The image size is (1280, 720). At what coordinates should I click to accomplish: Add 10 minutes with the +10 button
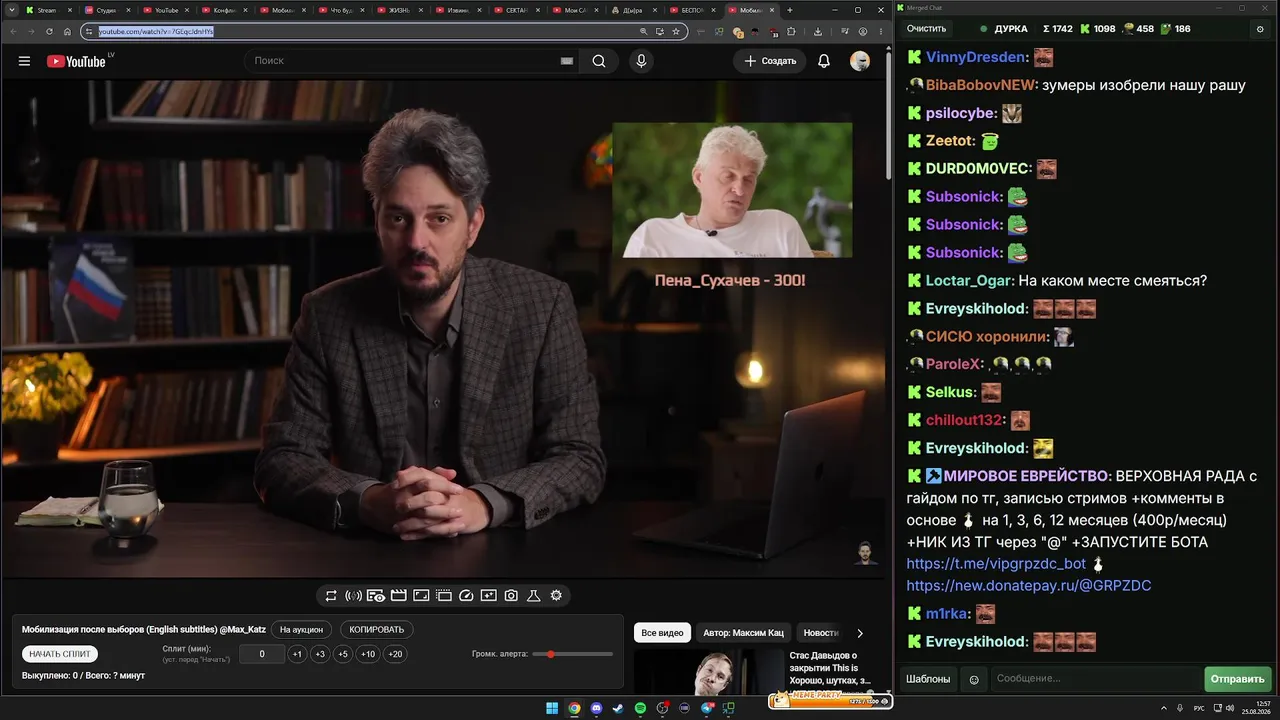pos(368,654)
